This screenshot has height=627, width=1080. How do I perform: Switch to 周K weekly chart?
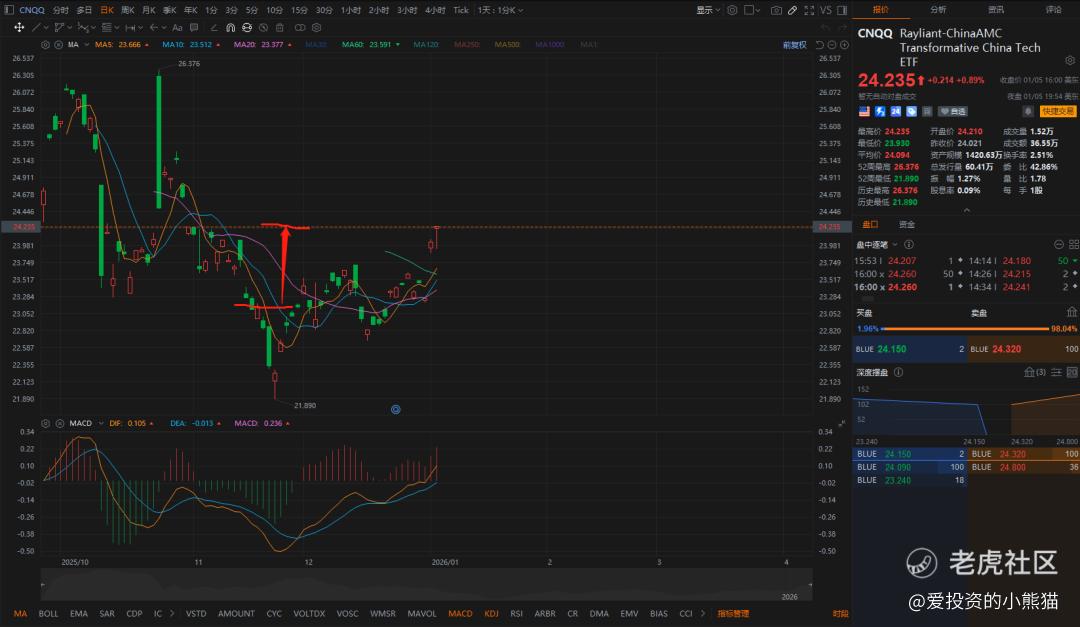(x=127, y=10)
